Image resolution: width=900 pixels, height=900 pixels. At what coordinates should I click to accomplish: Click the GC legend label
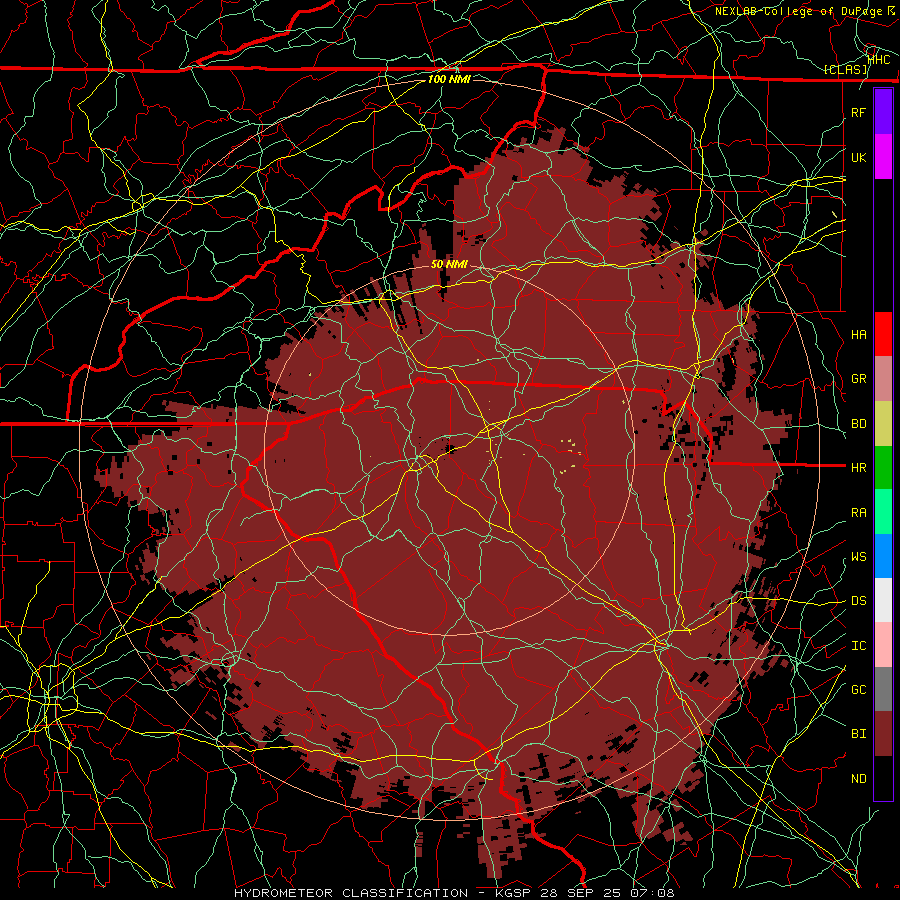click(858, 689)
